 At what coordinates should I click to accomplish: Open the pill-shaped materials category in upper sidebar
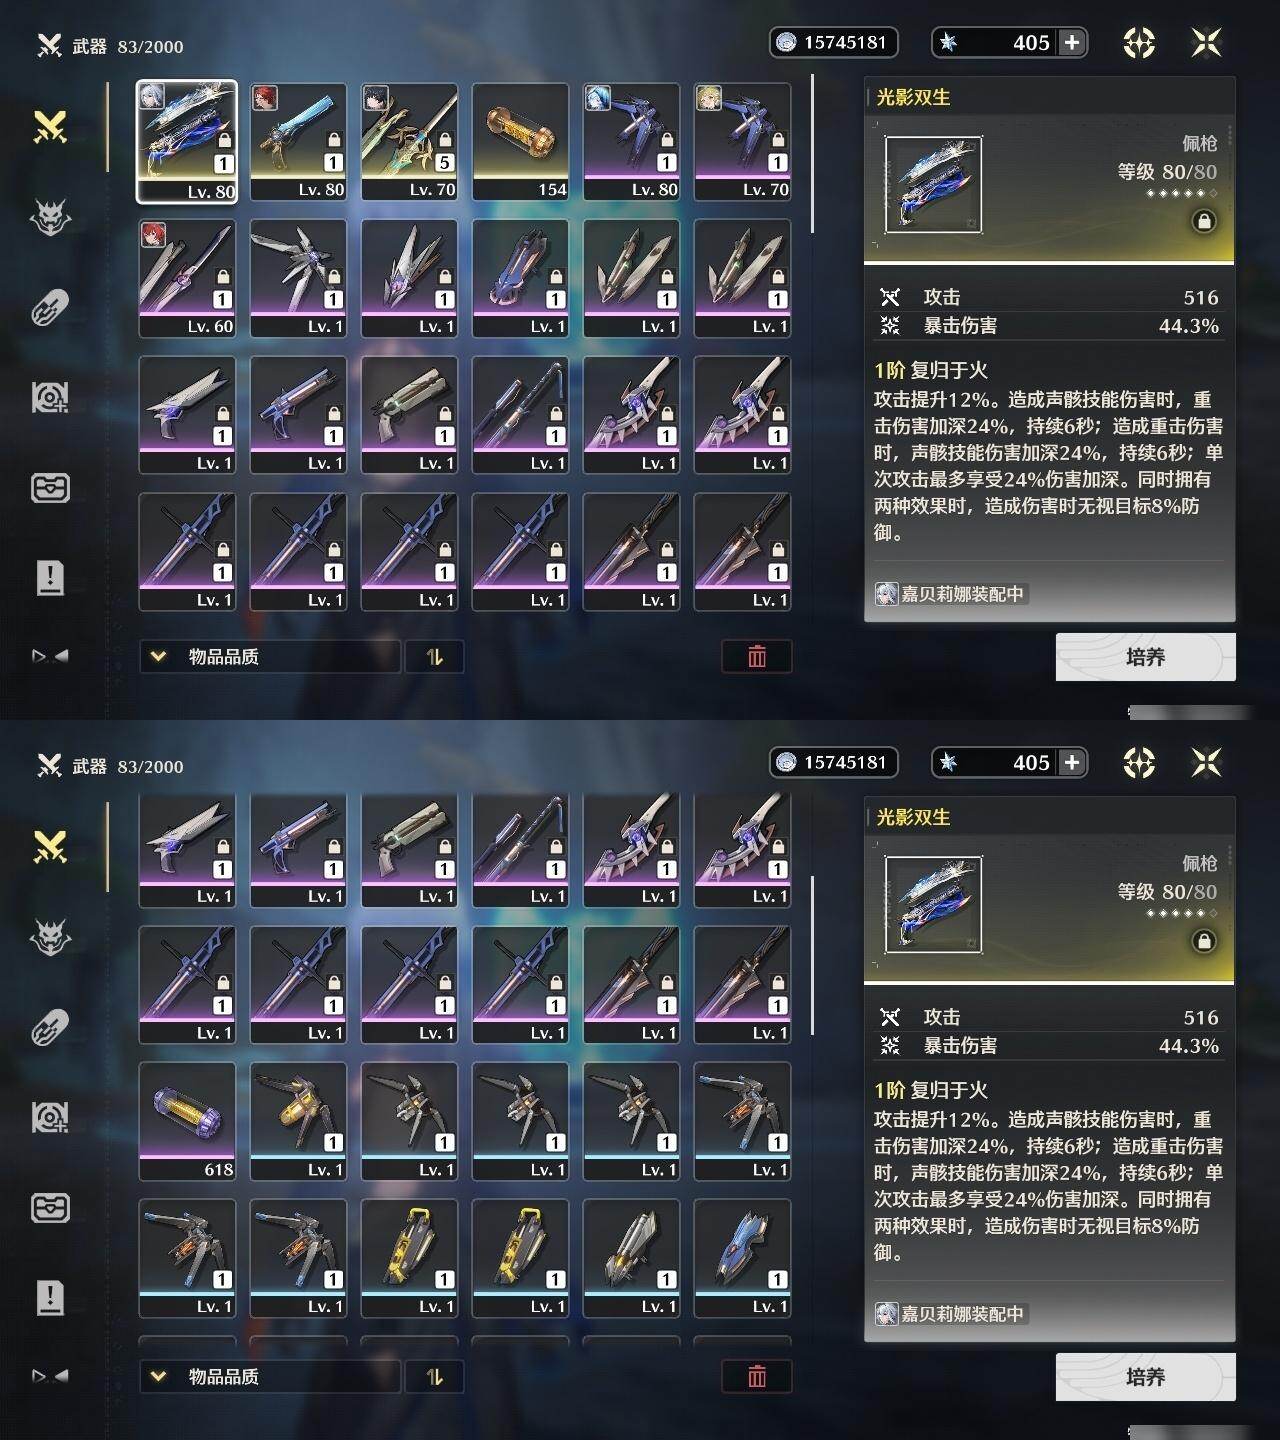click(50, 308)
